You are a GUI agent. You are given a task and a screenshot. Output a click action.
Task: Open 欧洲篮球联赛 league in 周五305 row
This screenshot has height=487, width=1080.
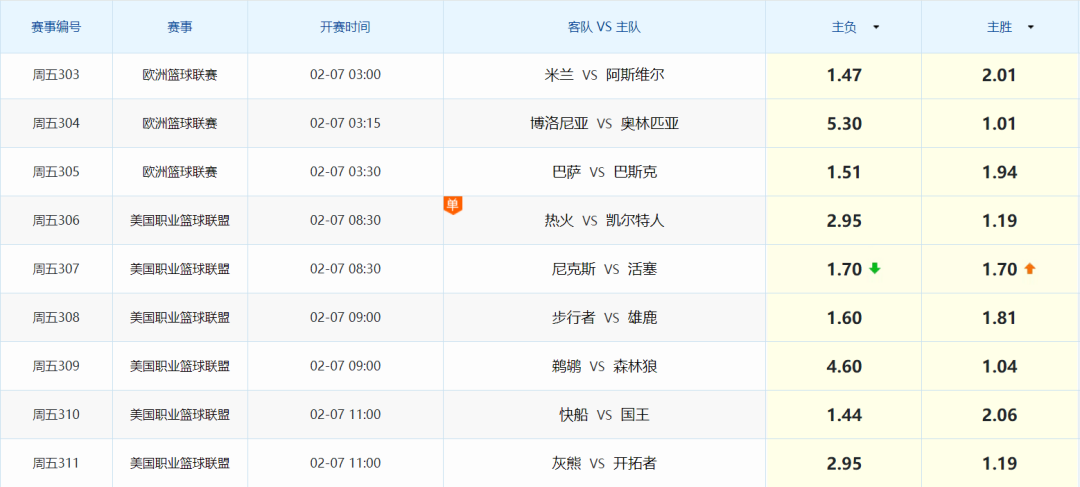[x=180, y=172]
